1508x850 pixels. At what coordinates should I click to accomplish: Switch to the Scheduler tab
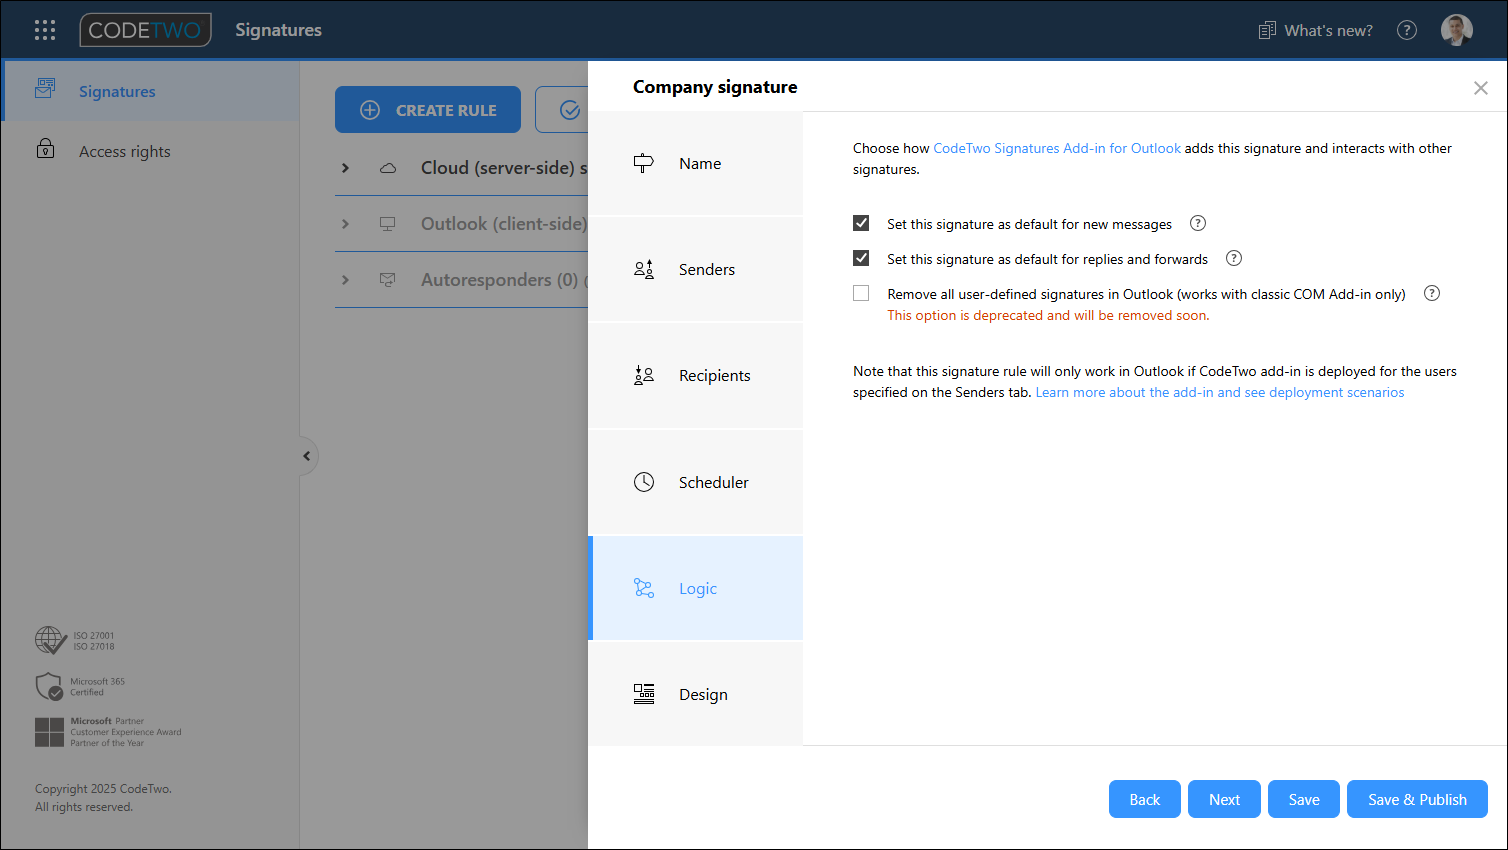[x=696, y=482]
